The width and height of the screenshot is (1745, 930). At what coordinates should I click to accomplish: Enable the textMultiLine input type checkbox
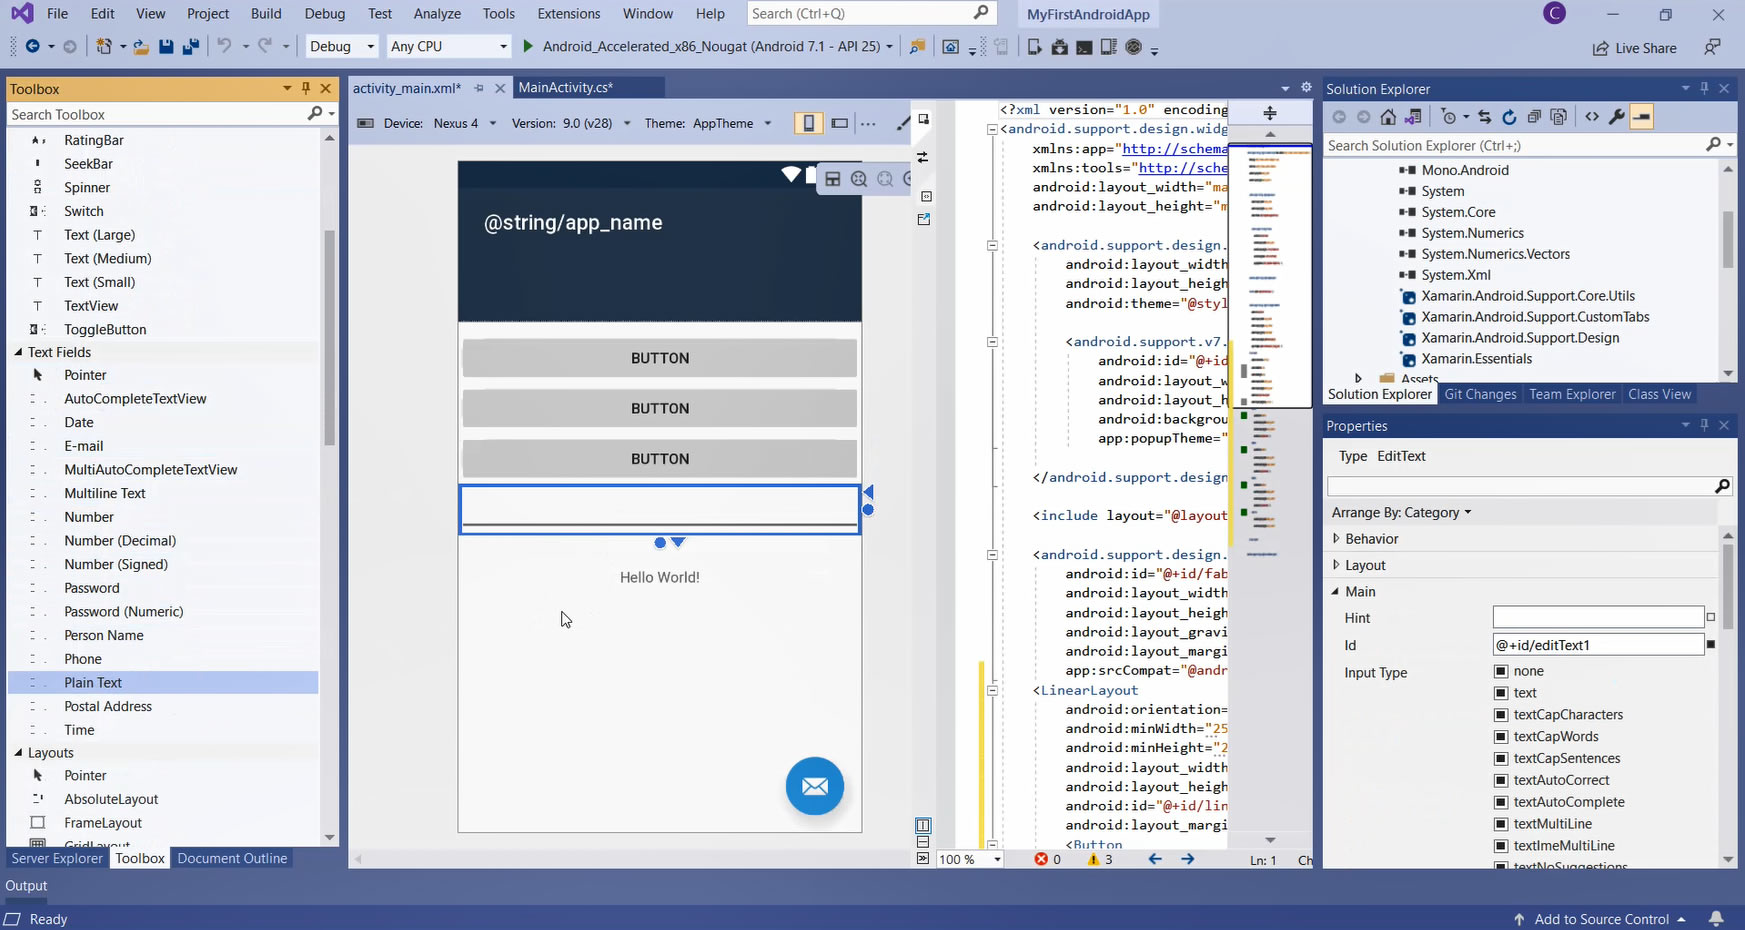tap(1501, 824)
